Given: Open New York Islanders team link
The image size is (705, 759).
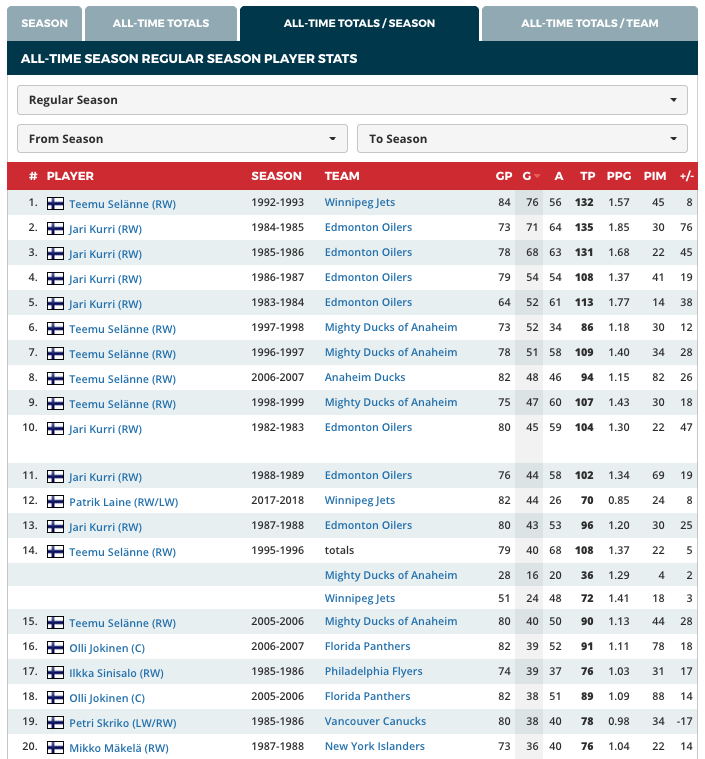Looking at the screenshot, I should point(374,746).
